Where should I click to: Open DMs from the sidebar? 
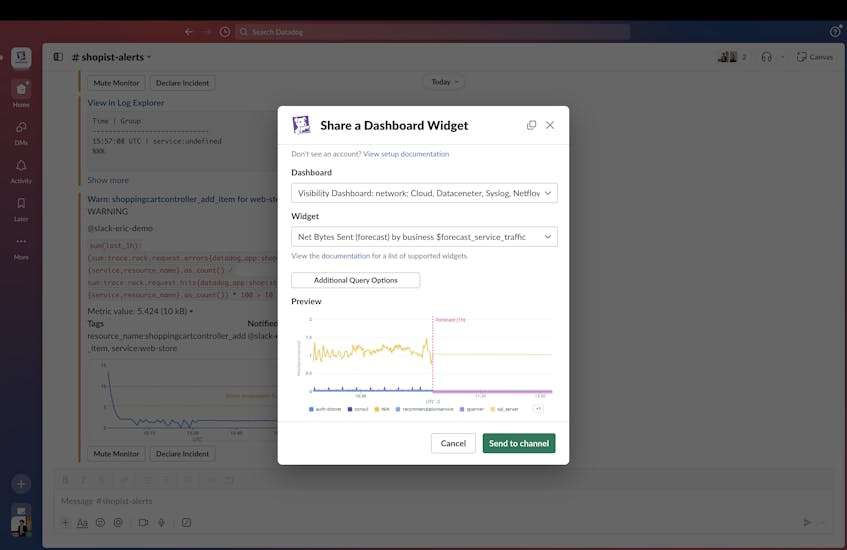(x=21, y=132)
